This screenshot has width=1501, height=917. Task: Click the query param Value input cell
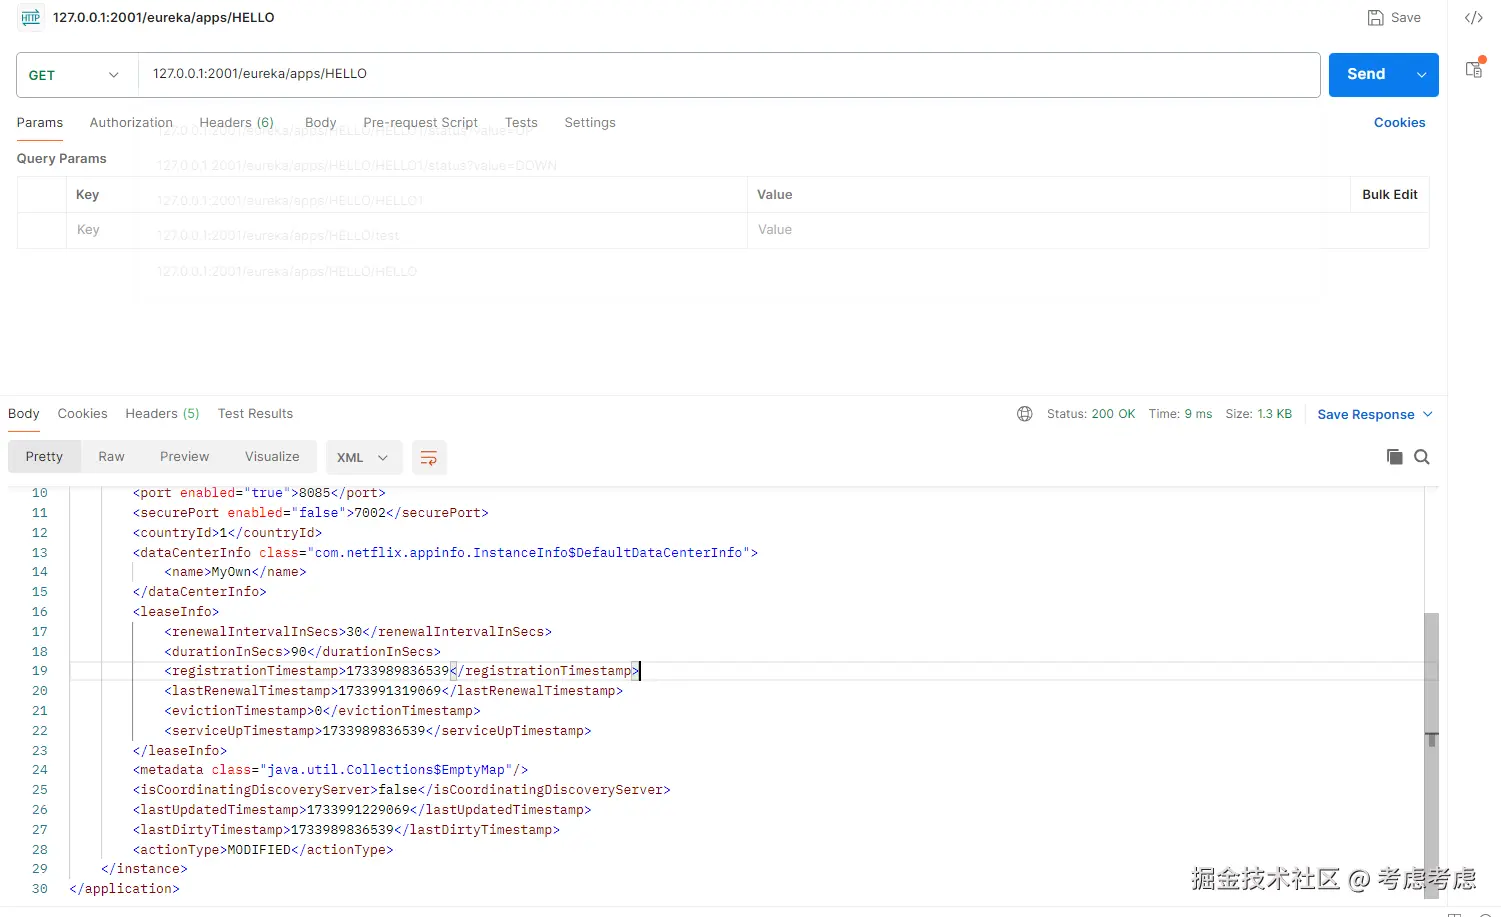pyautogui.click(x=1088, y=230)
